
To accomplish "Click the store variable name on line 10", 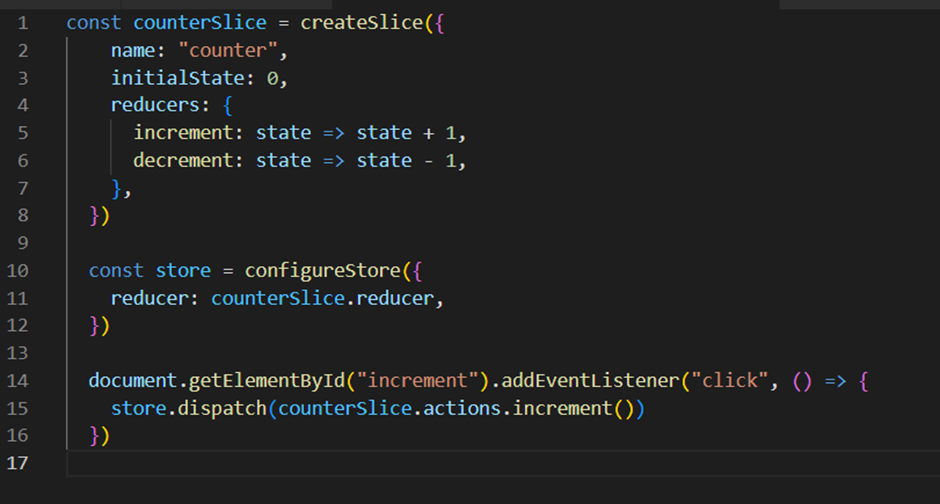I will click(183, 271).
